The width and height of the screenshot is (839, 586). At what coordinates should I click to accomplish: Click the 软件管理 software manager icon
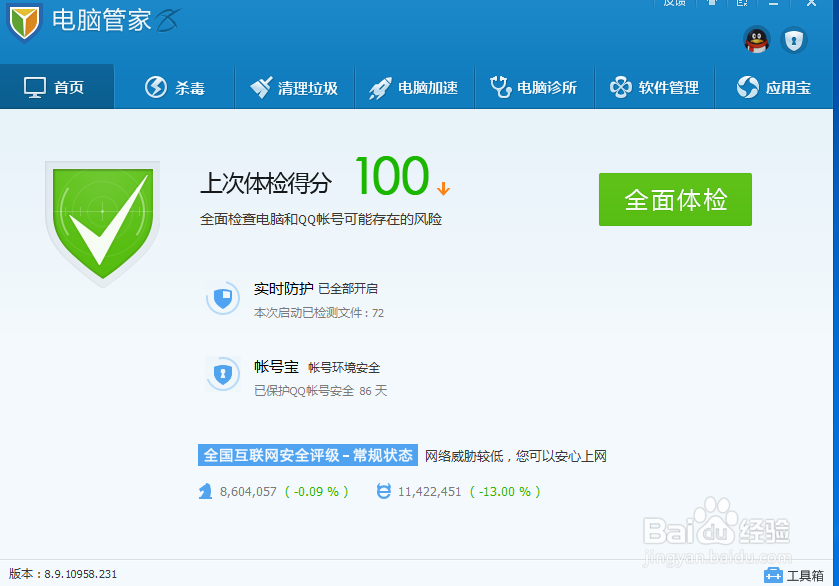click(621, 87)
